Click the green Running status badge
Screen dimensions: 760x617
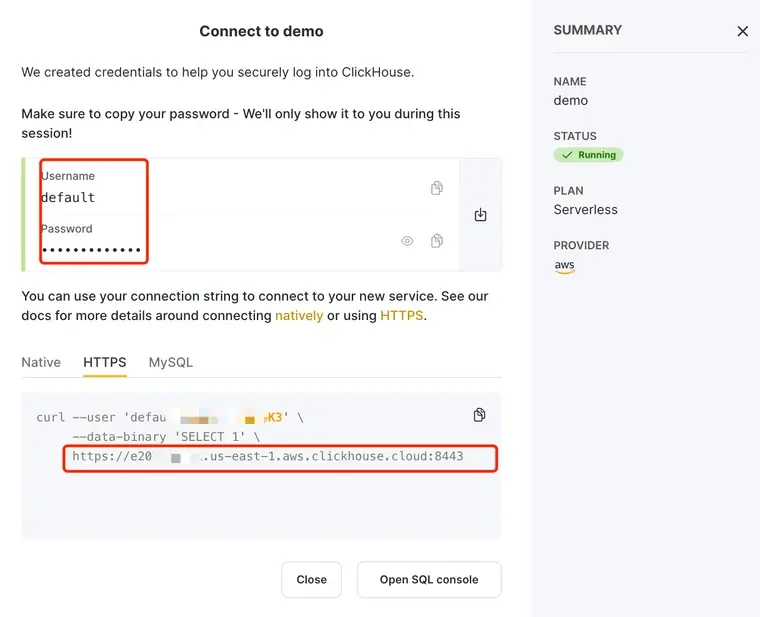[588, 155]
